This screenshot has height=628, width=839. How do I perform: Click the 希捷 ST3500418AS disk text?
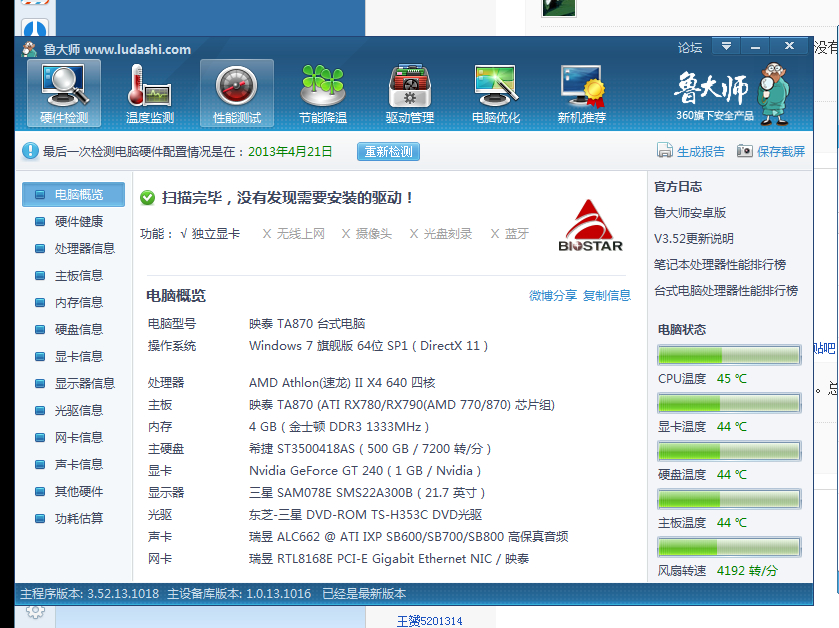point(370,448)
